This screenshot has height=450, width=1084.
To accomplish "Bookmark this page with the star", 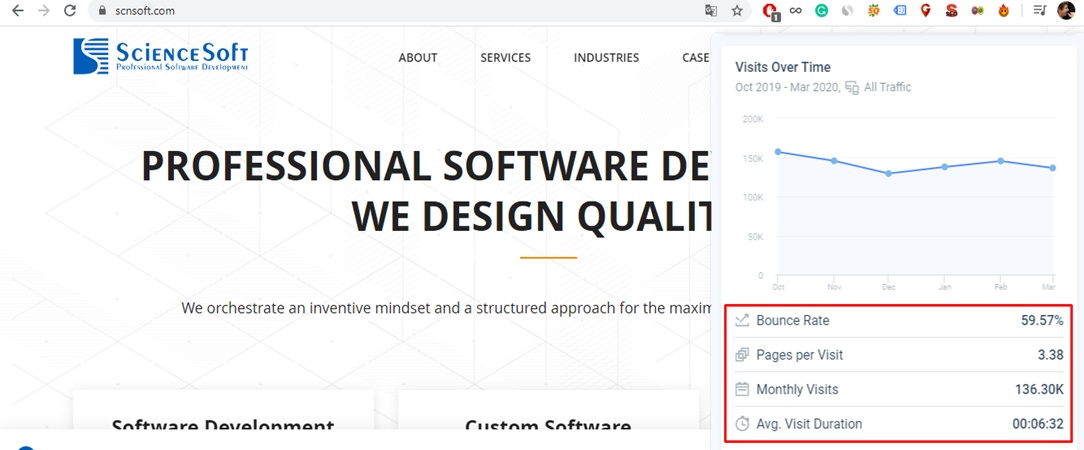I will click(737, 10).
